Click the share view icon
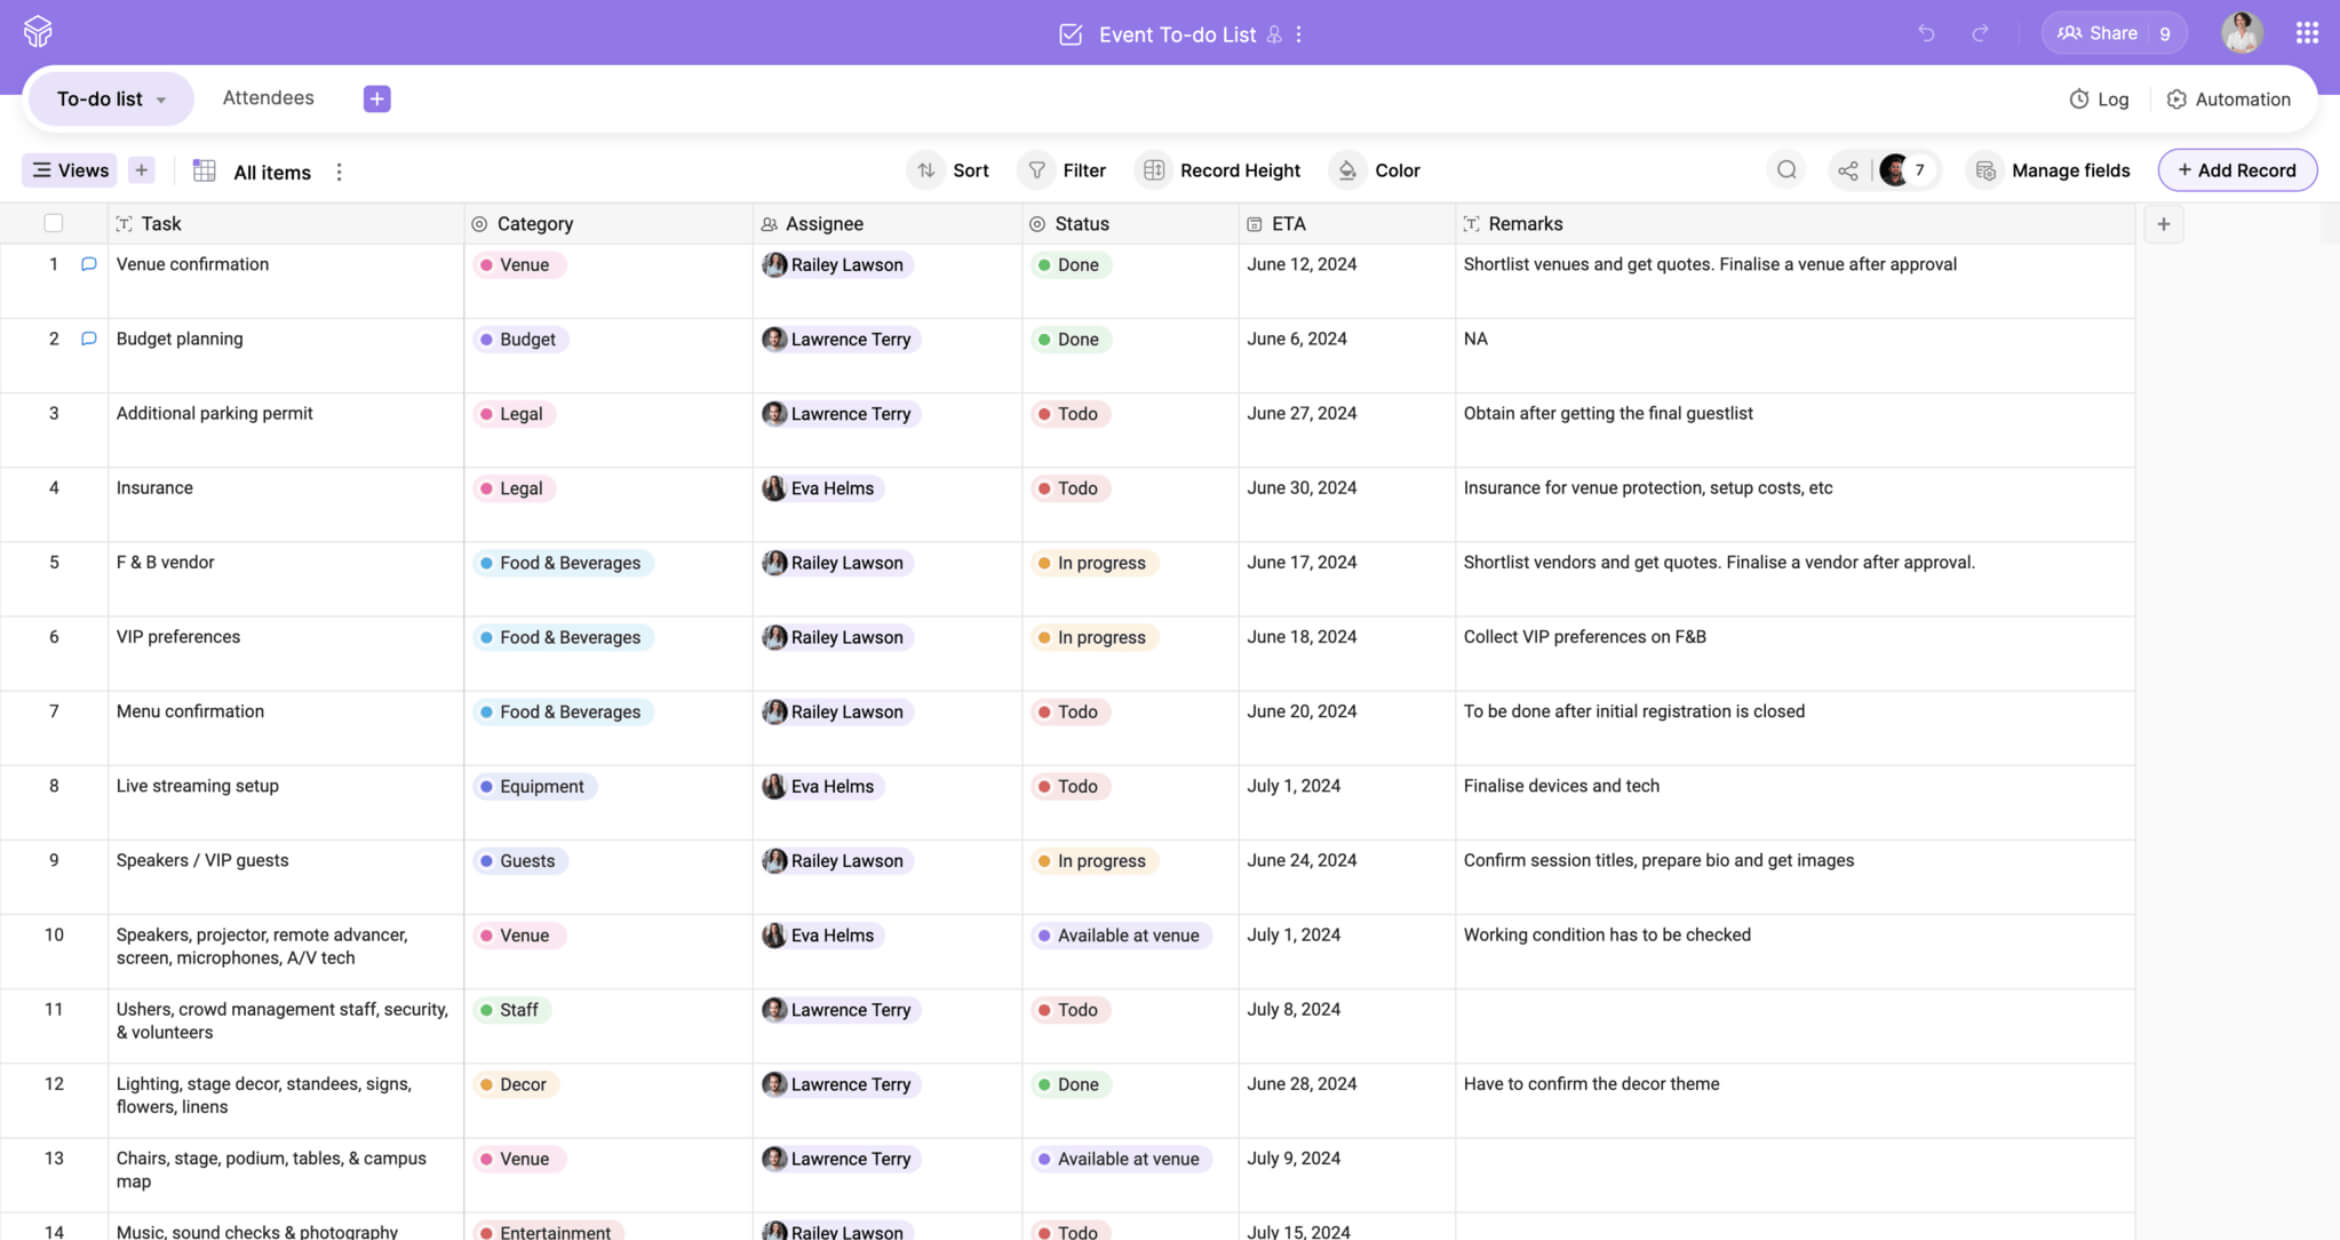 click(1848, 170)
